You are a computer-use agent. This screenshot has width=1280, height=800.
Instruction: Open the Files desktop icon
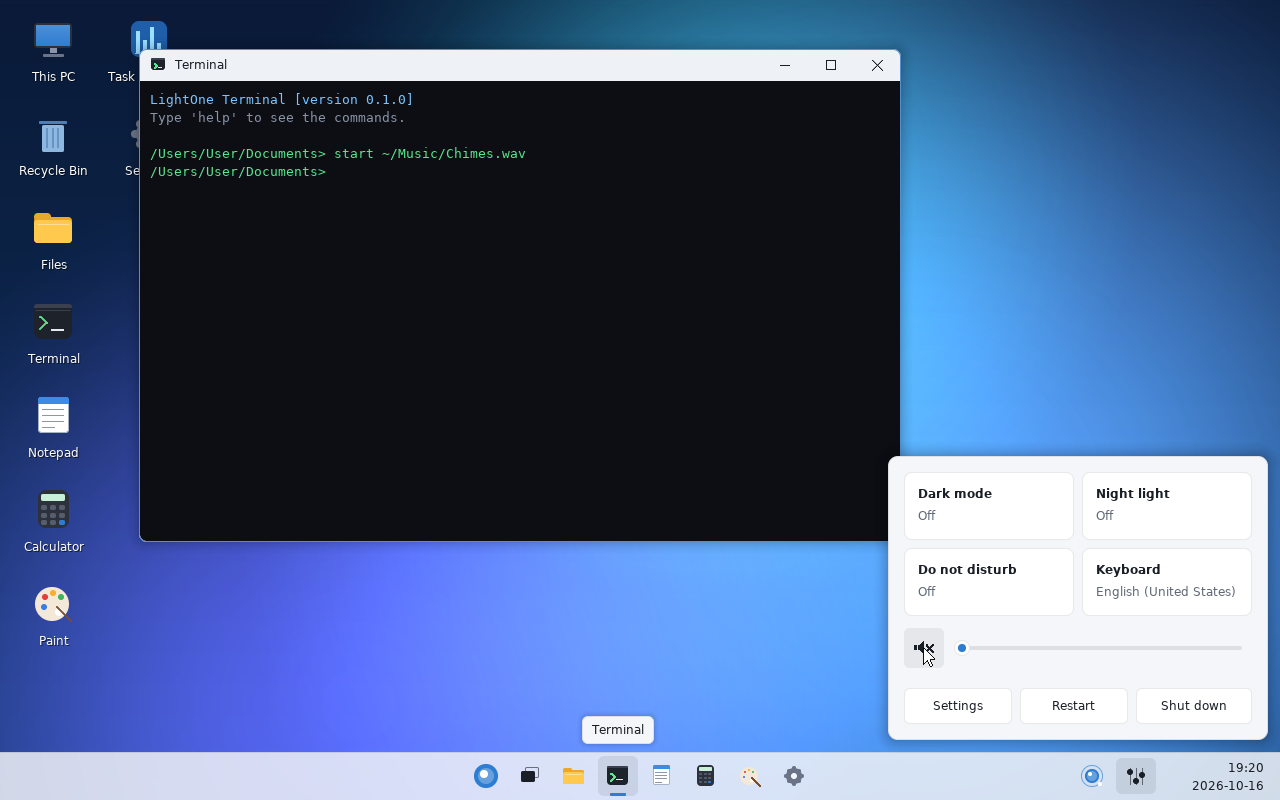coord(53,240)
